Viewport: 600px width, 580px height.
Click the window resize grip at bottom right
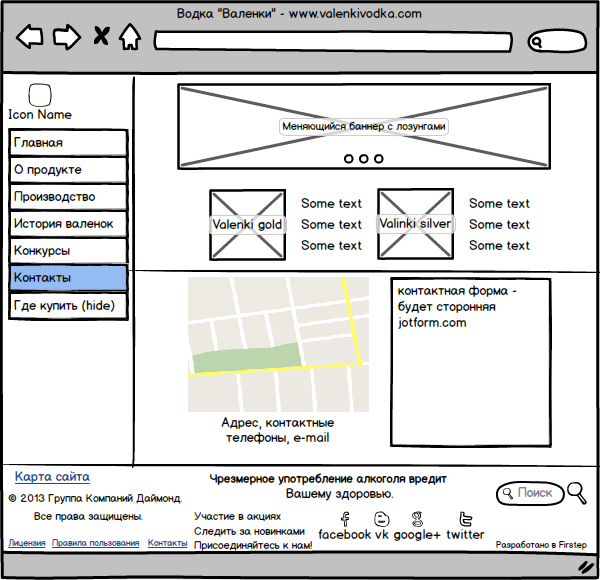coord(585,567)
